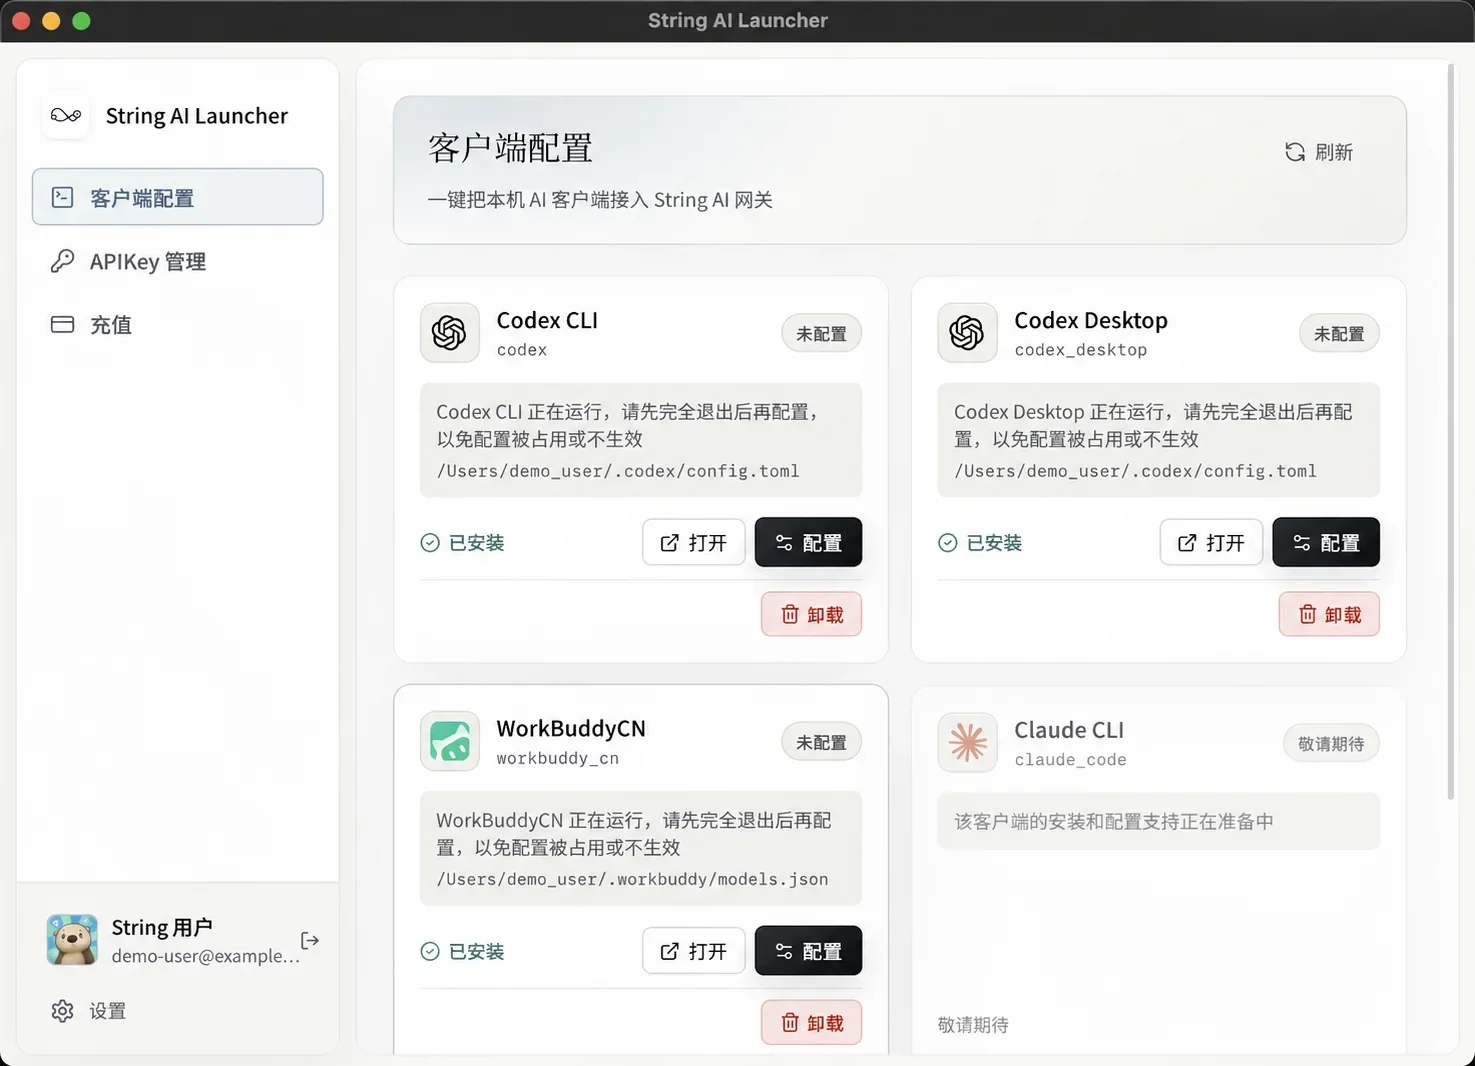The image size is (1475, 1066).
Task: Click the Codex CLI config.toml path text
Action: (x=618, y=471)
